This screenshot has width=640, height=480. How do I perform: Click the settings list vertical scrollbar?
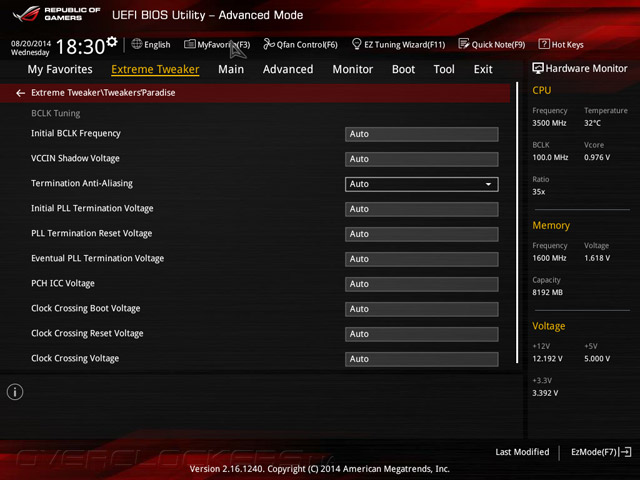517,222
